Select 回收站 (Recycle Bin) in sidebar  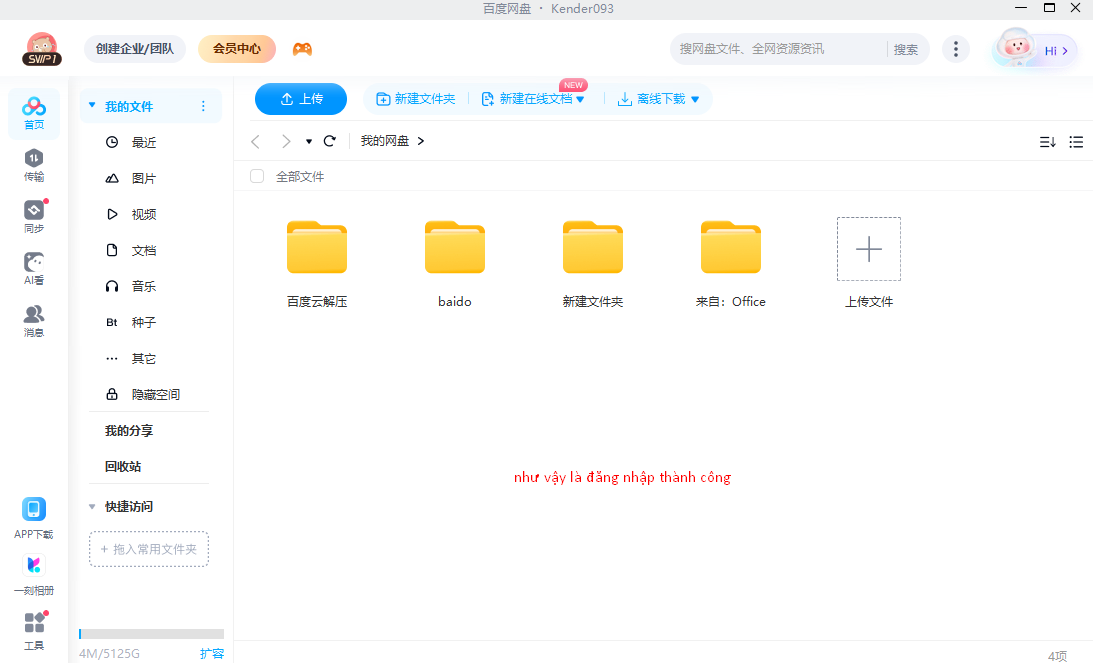[123, 466]
